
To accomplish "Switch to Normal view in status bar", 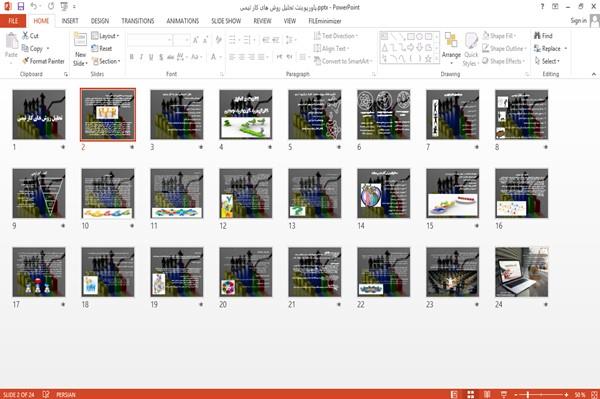I will [454, 394].
